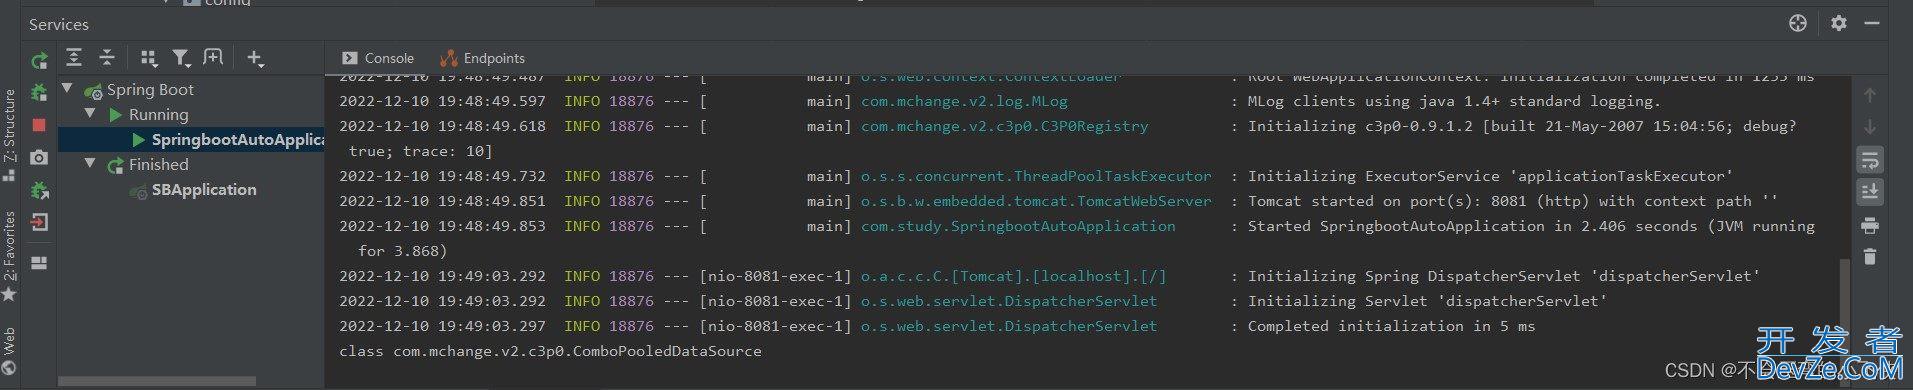Collapse all services tree nodes
The width and height of the screenshot is (1913, 390).
(107, 58)
